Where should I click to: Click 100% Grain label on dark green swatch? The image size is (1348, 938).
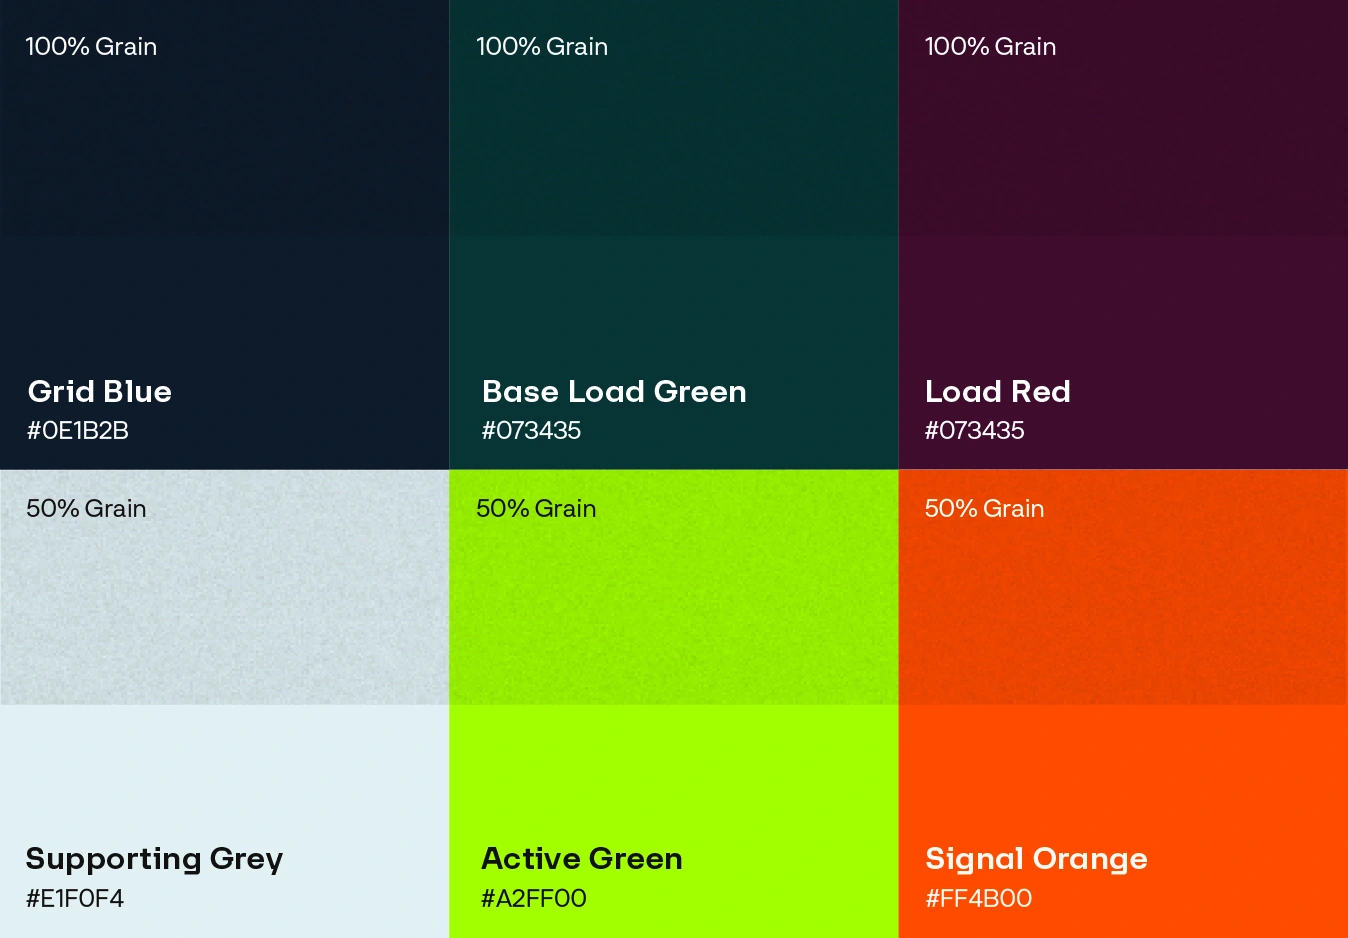[542, 47]
